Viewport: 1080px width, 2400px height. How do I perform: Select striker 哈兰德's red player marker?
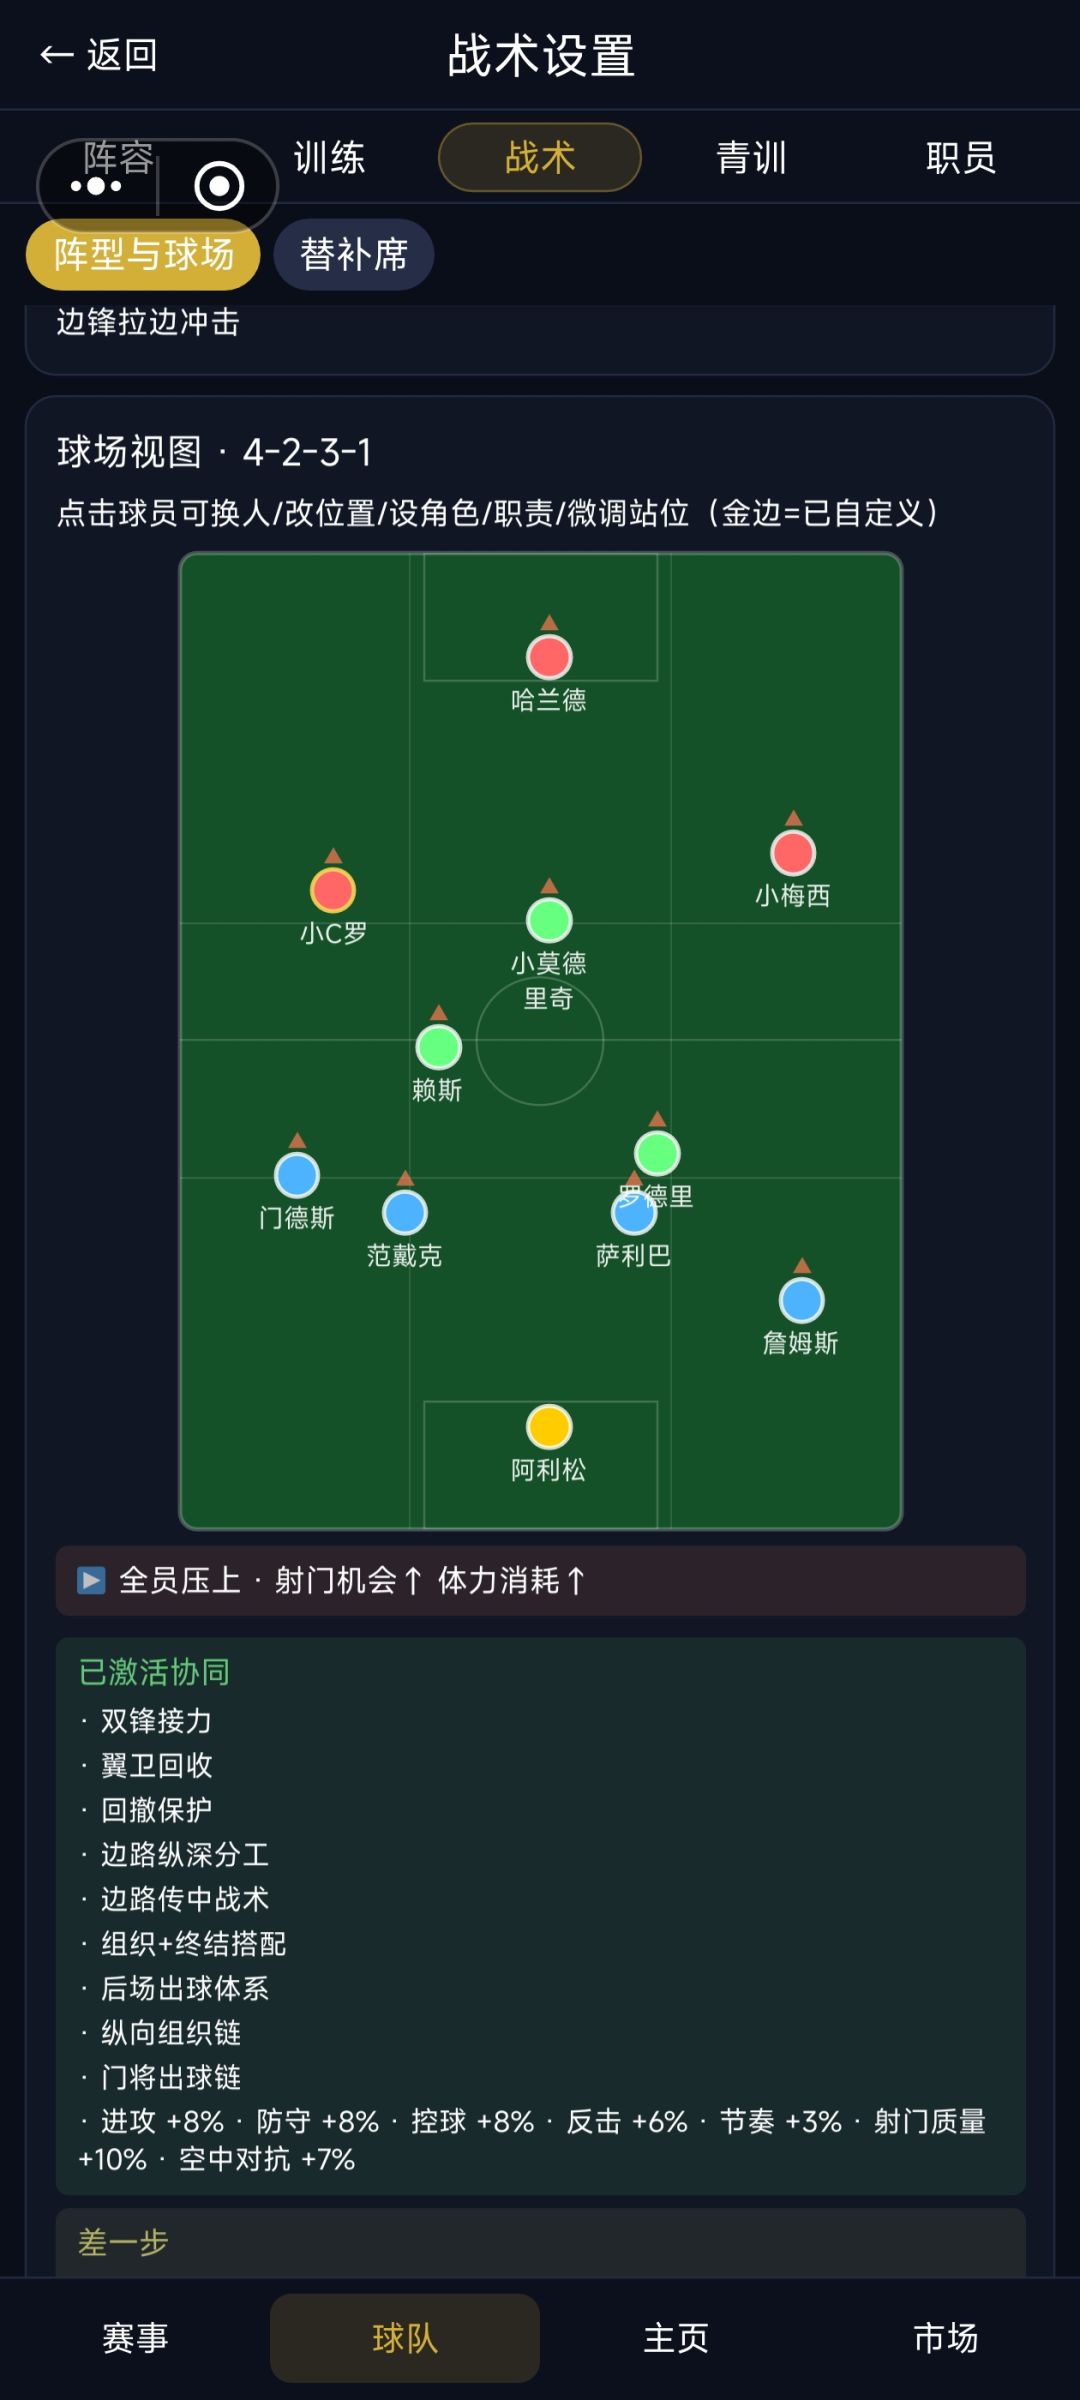tap(549, 657)
